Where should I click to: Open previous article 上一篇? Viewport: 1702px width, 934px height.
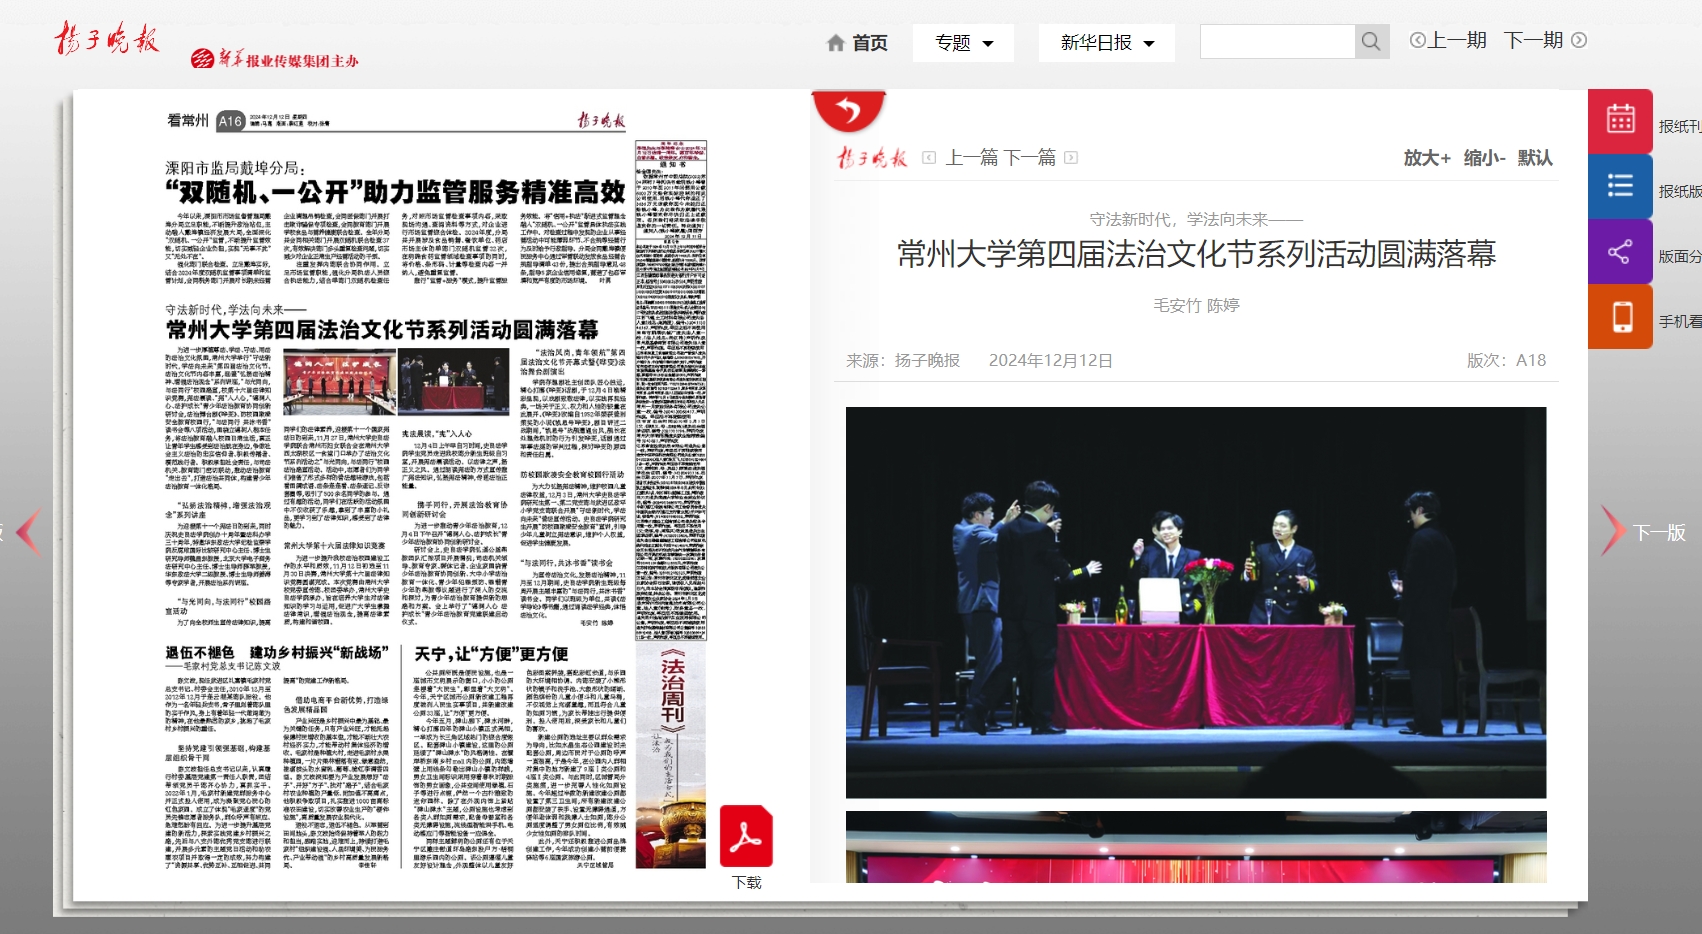click(971, 158)
